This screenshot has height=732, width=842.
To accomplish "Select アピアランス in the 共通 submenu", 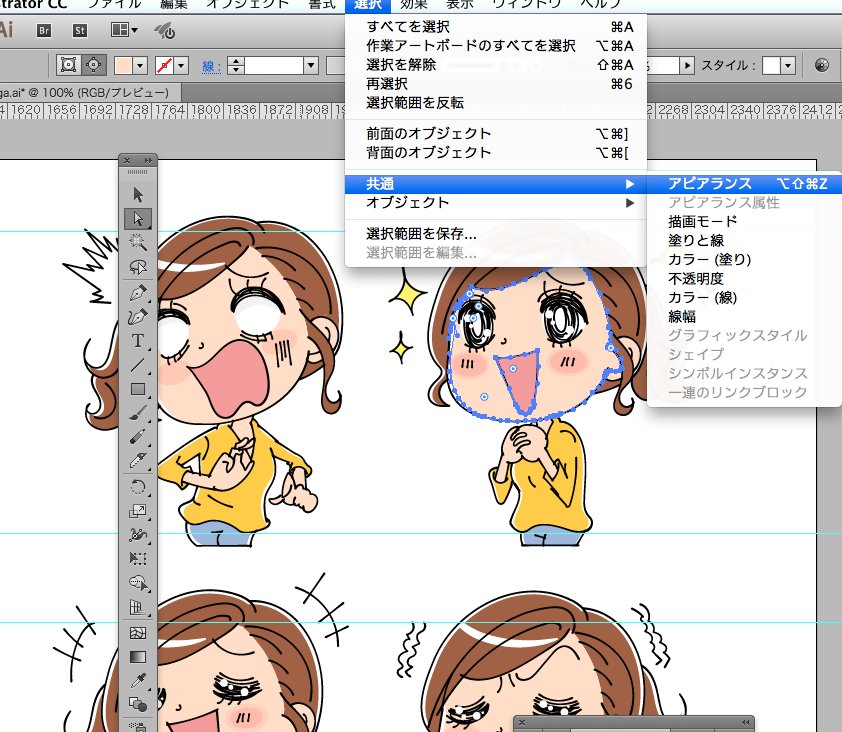I will [744, 184].
